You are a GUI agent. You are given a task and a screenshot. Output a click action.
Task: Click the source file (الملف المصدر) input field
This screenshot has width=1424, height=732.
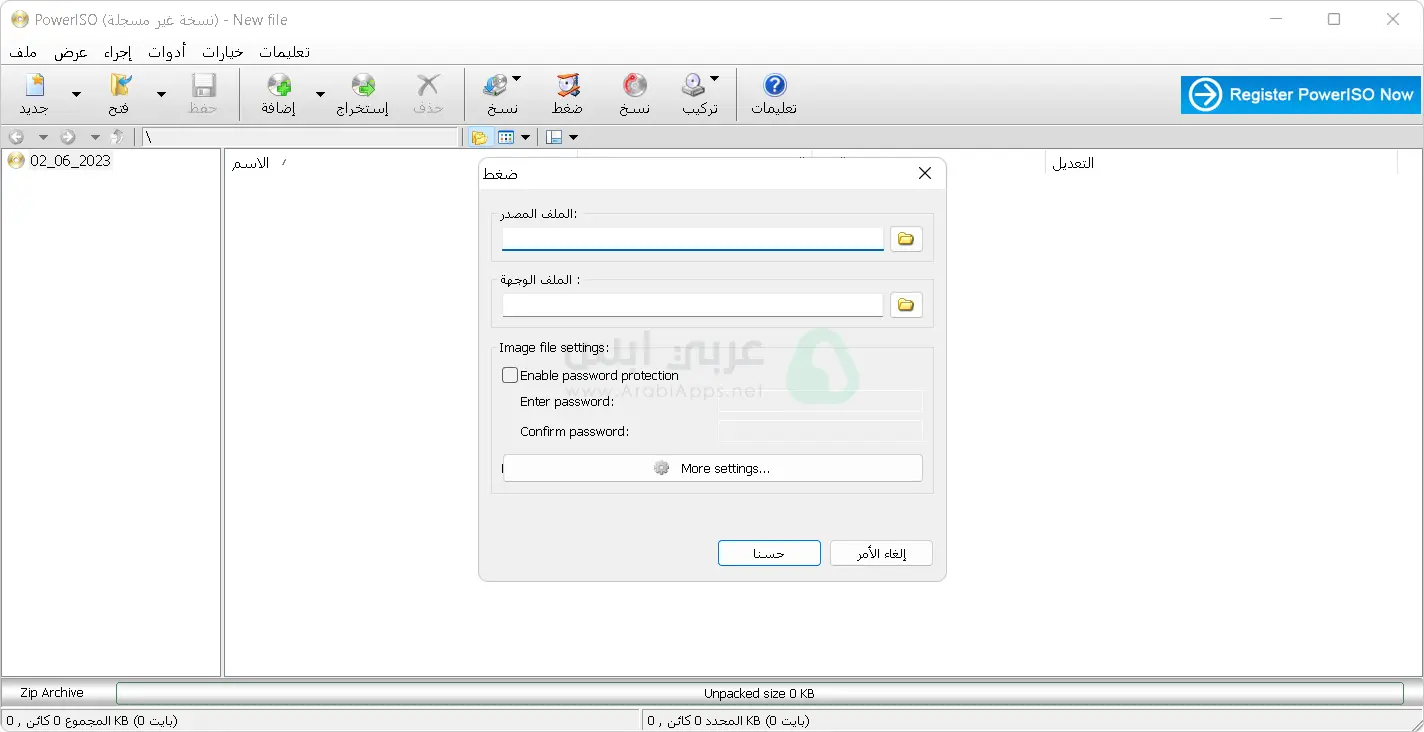(692, 239)
